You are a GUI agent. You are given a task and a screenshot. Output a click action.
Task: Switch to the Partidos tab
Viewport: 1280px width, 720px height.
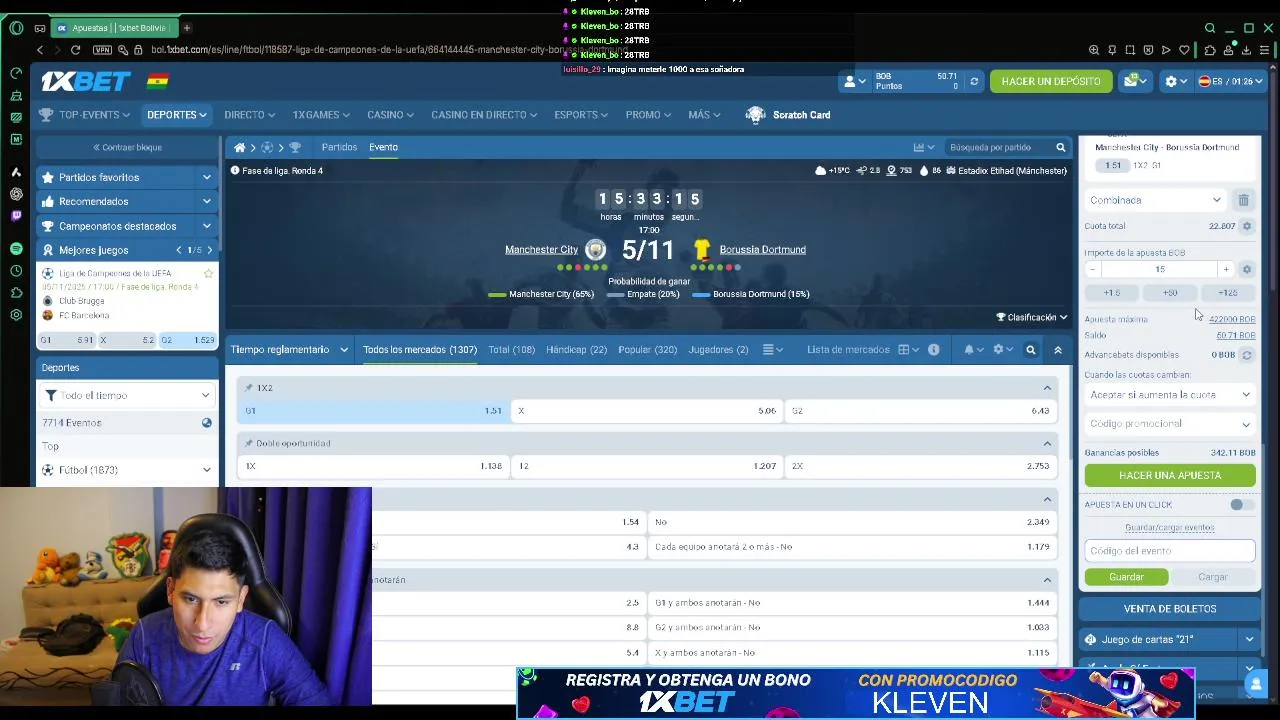[x=339, y=147]
